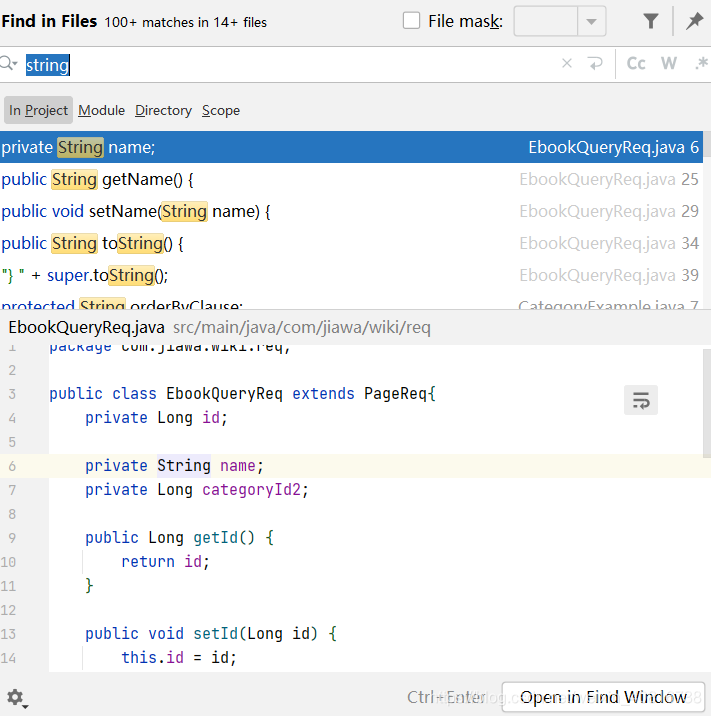Screen dimensions: 711x716
Task: Toggle Regex (.*) search option
Action: point(701,63)
